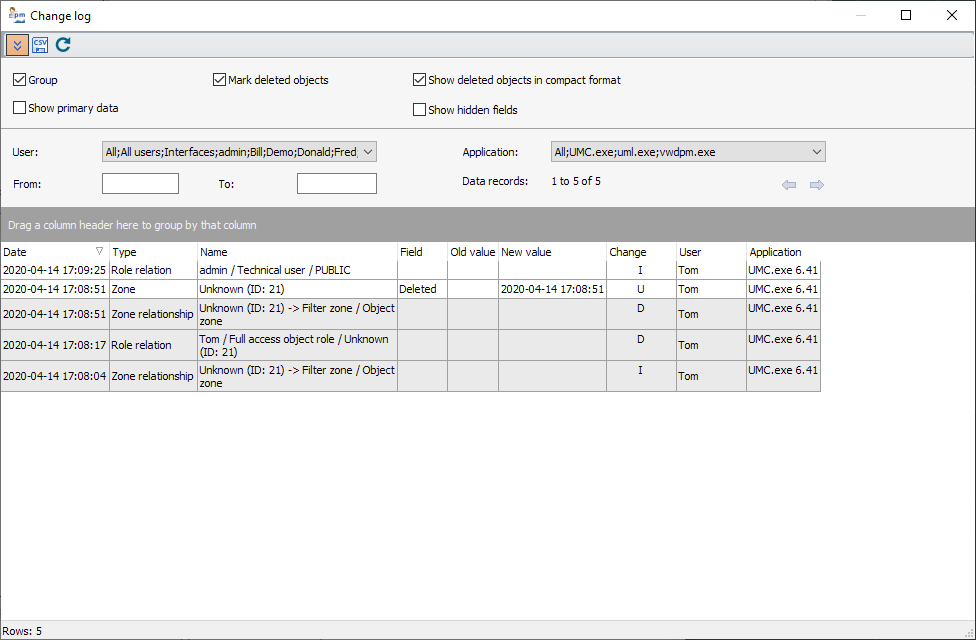Go to previous data records page arrow
Viewport: 976px width, 640px height.
pos(789,185)
